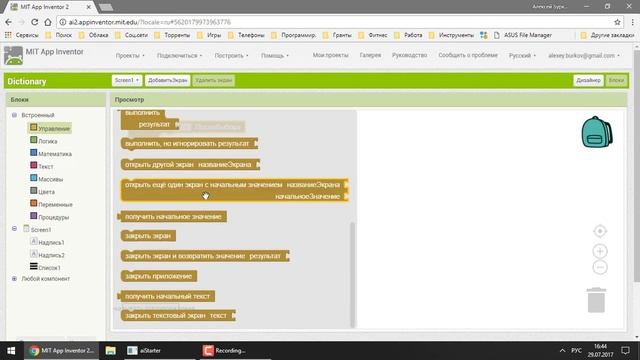Select Список1 component

45,267
